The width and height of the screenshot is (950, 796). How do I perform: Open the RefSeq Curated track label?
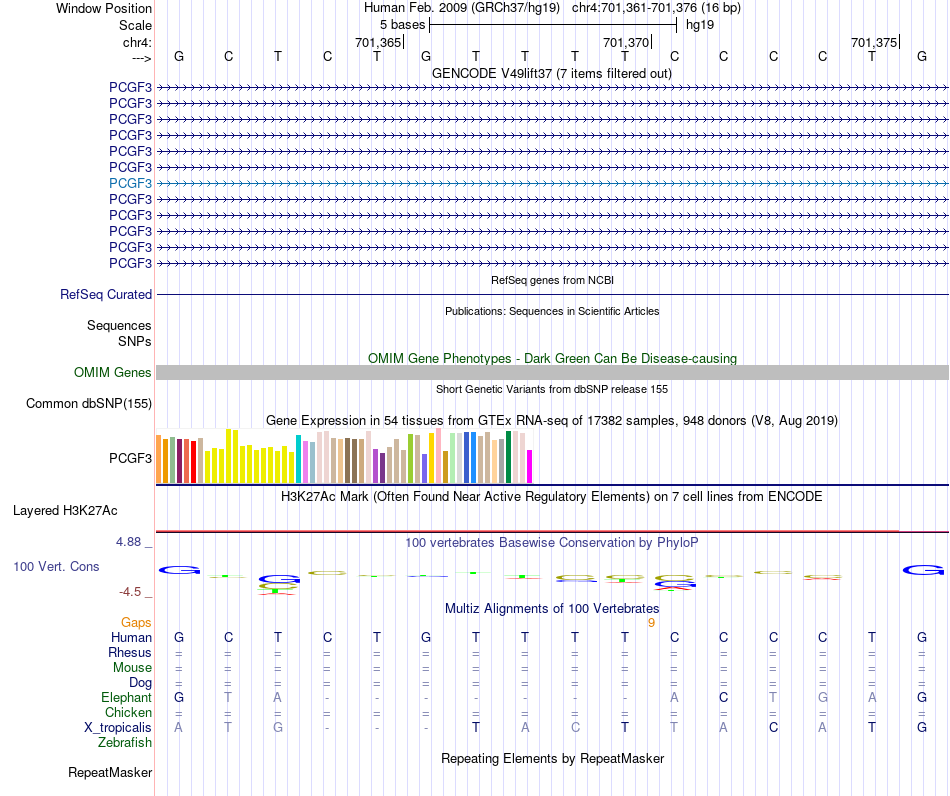[106, 294]
